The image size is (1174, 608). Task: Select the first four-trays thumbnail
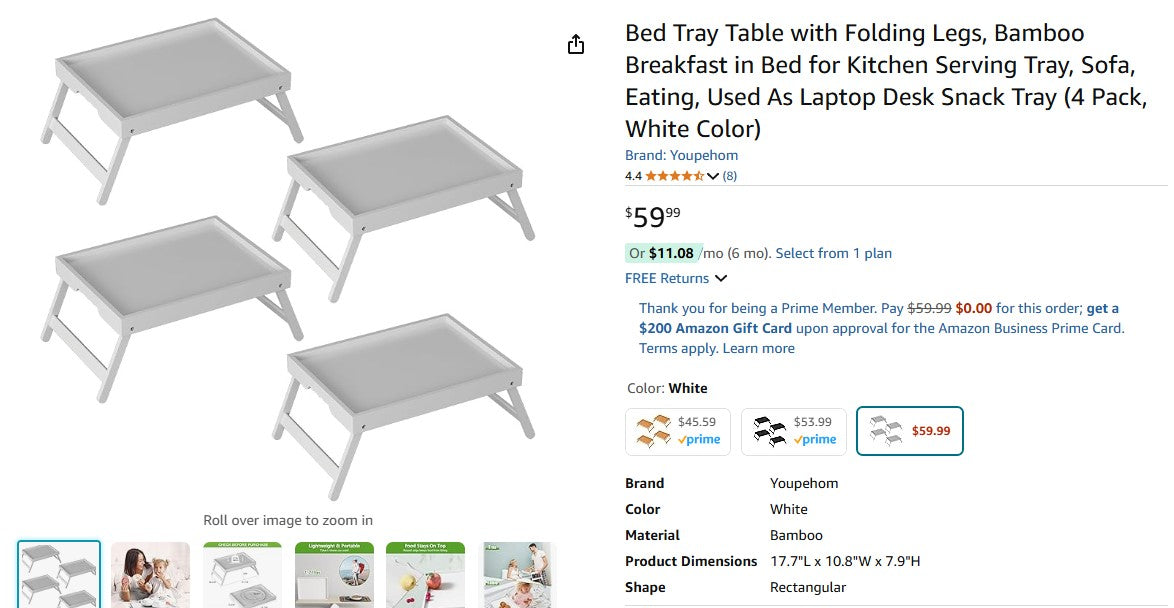(x=59, y=575)
